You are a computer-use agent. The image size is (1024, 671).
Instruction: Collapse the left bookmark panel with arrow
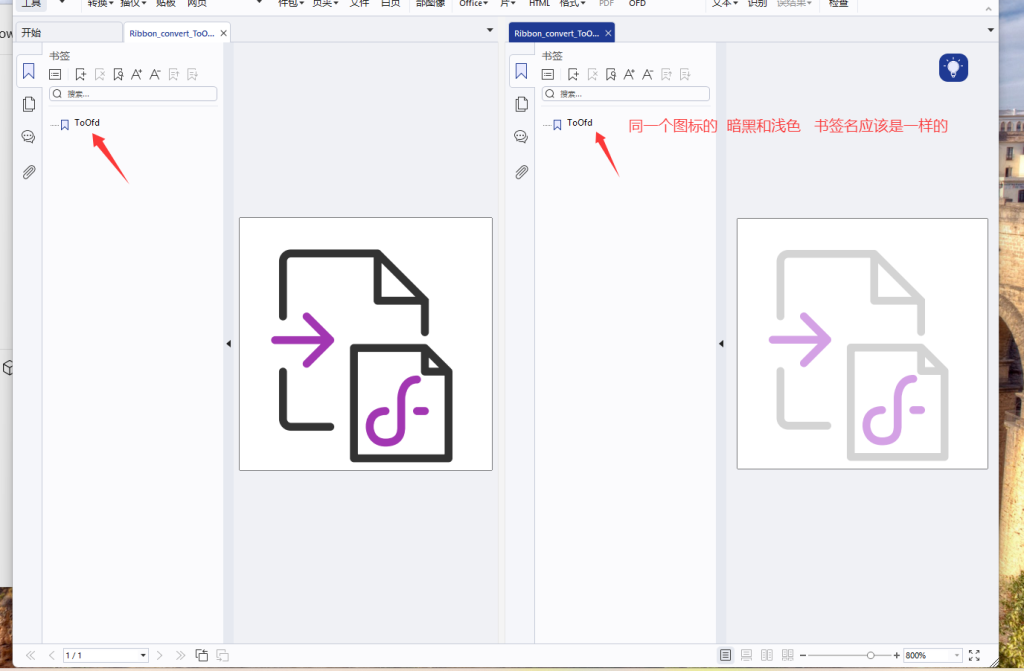228,343
